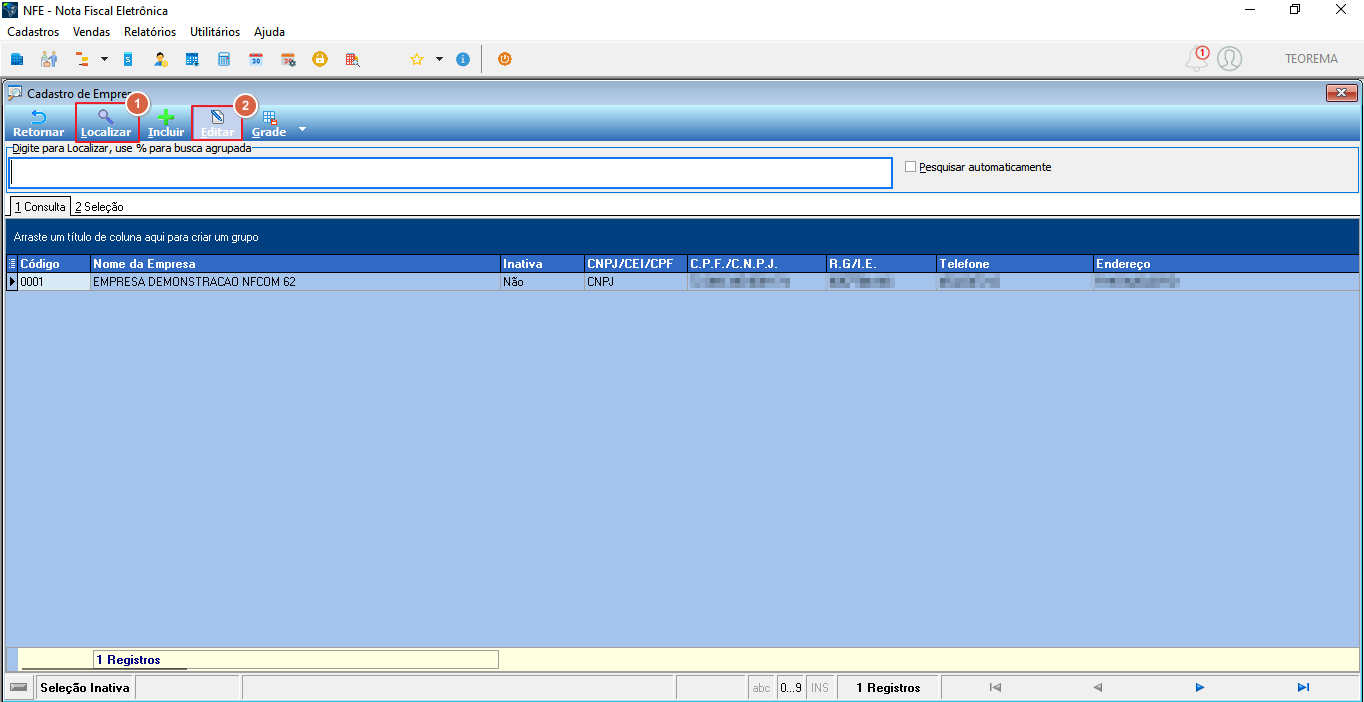The image size is (1364, 702).
Task: Select the cell with code 0001
Action: click(54, 282)
